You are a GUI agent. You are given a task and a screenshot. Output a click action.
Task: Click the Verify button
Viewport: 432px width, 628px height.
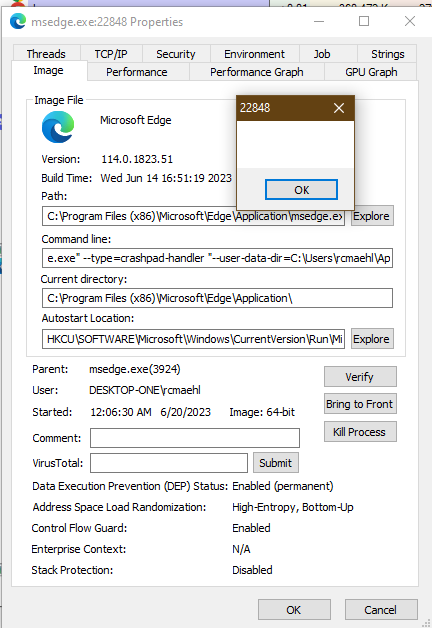tap(360, 377)
